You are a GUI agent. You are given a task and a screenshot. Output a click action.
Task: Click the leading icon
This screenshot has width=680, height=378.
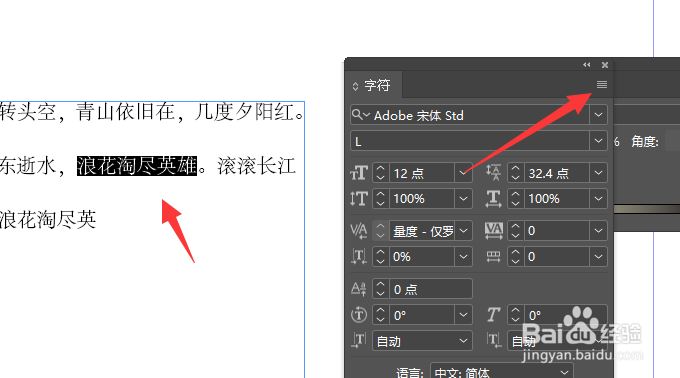click(x=493, y=173)
